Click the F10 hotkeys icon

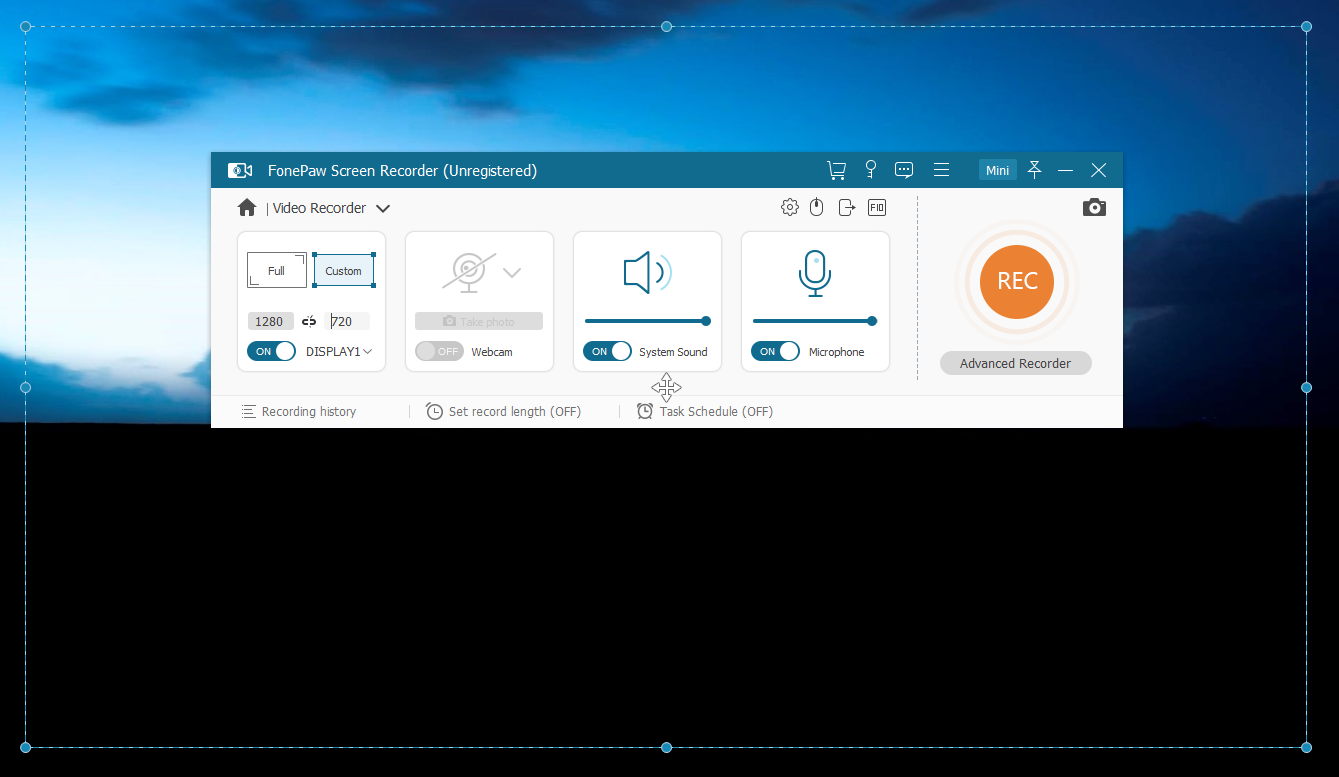877,207
